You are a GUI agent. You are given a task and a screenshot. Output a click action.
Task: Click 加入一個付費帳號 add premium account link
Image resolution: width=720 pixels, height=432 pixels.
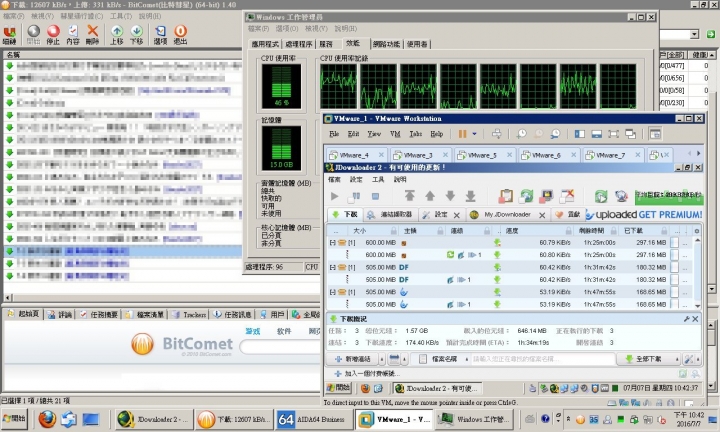368,374
